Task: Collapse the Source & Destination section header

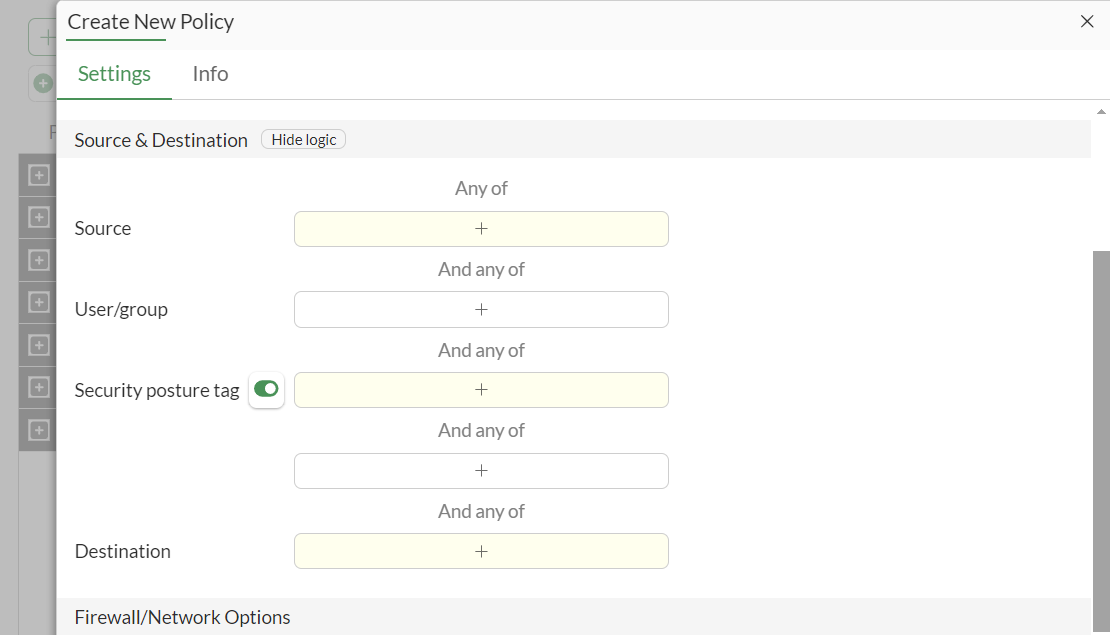Action: tap(160, 140)
